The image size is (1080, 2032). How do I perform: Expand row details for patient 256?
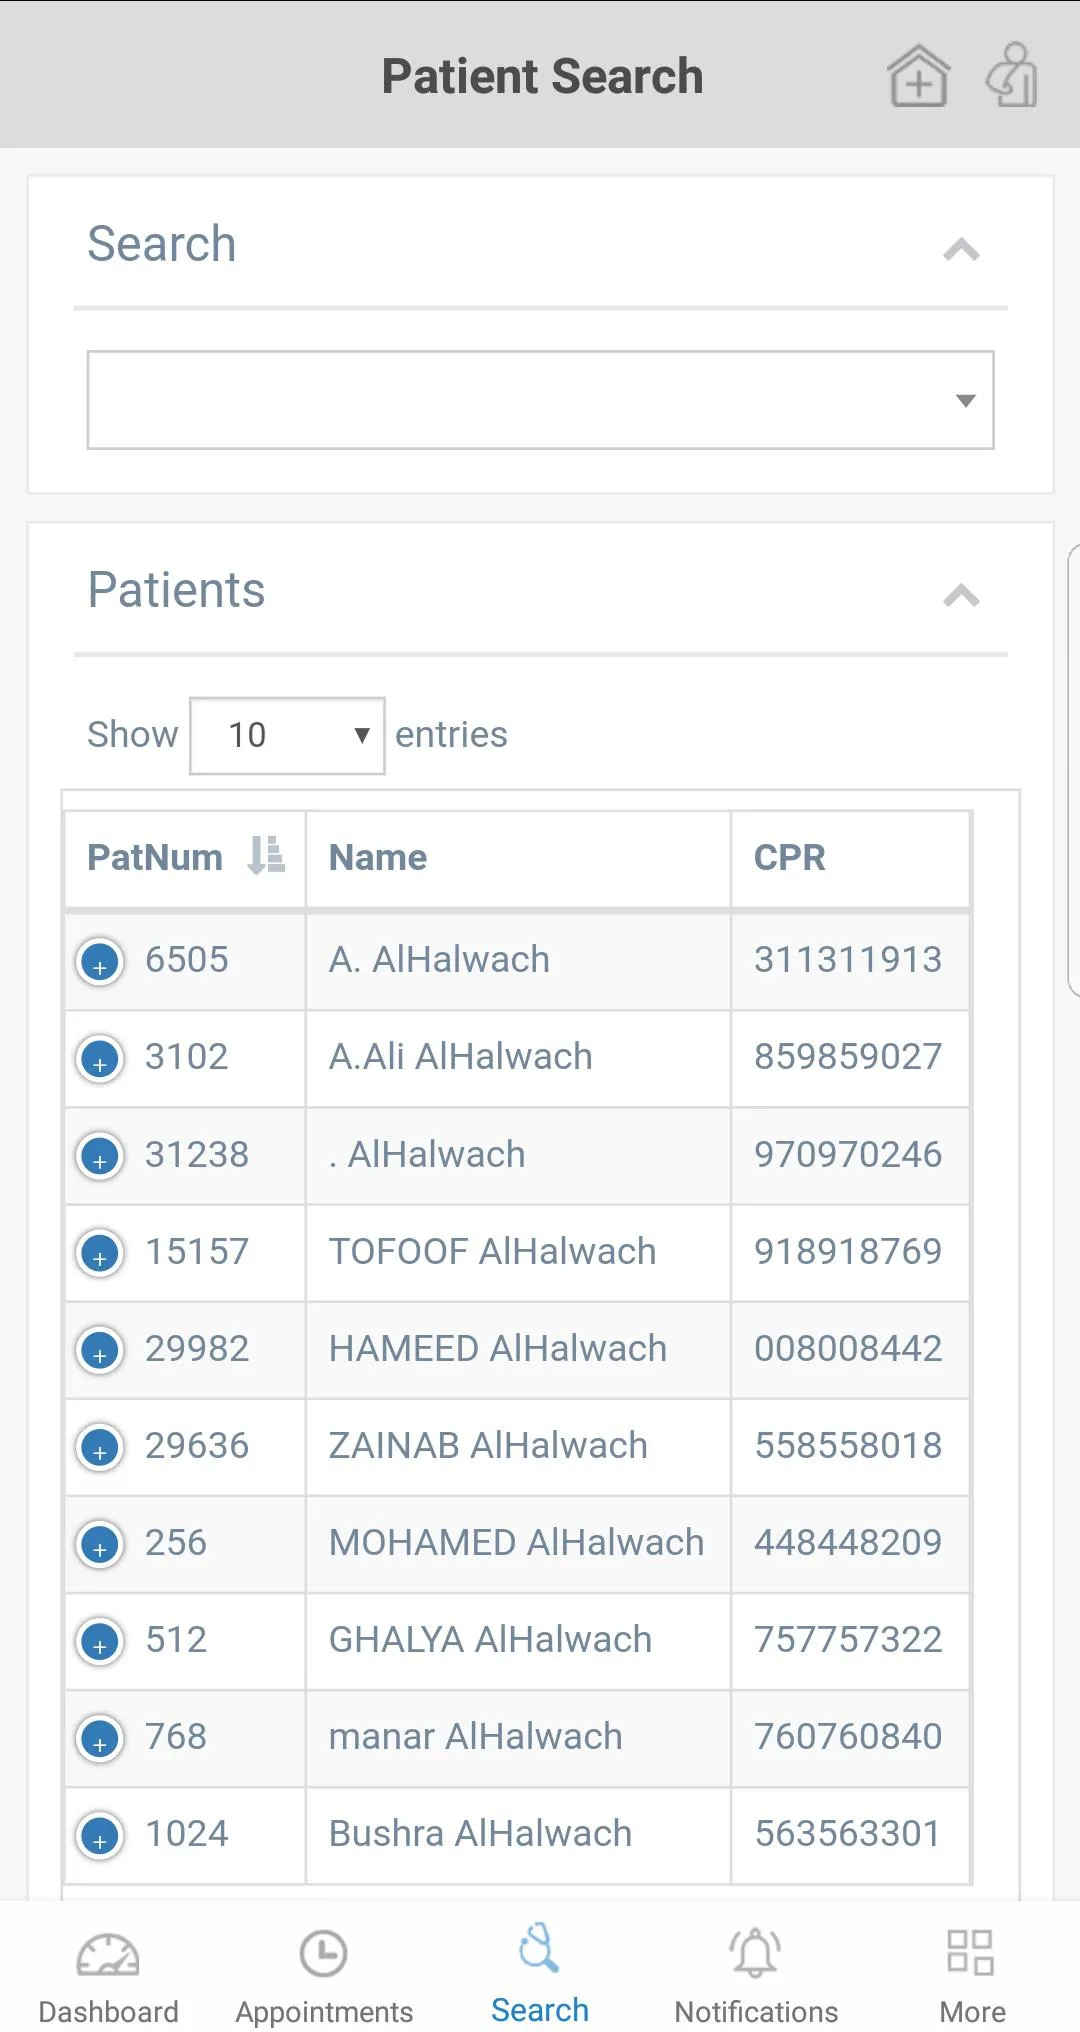coord(100,1545)
